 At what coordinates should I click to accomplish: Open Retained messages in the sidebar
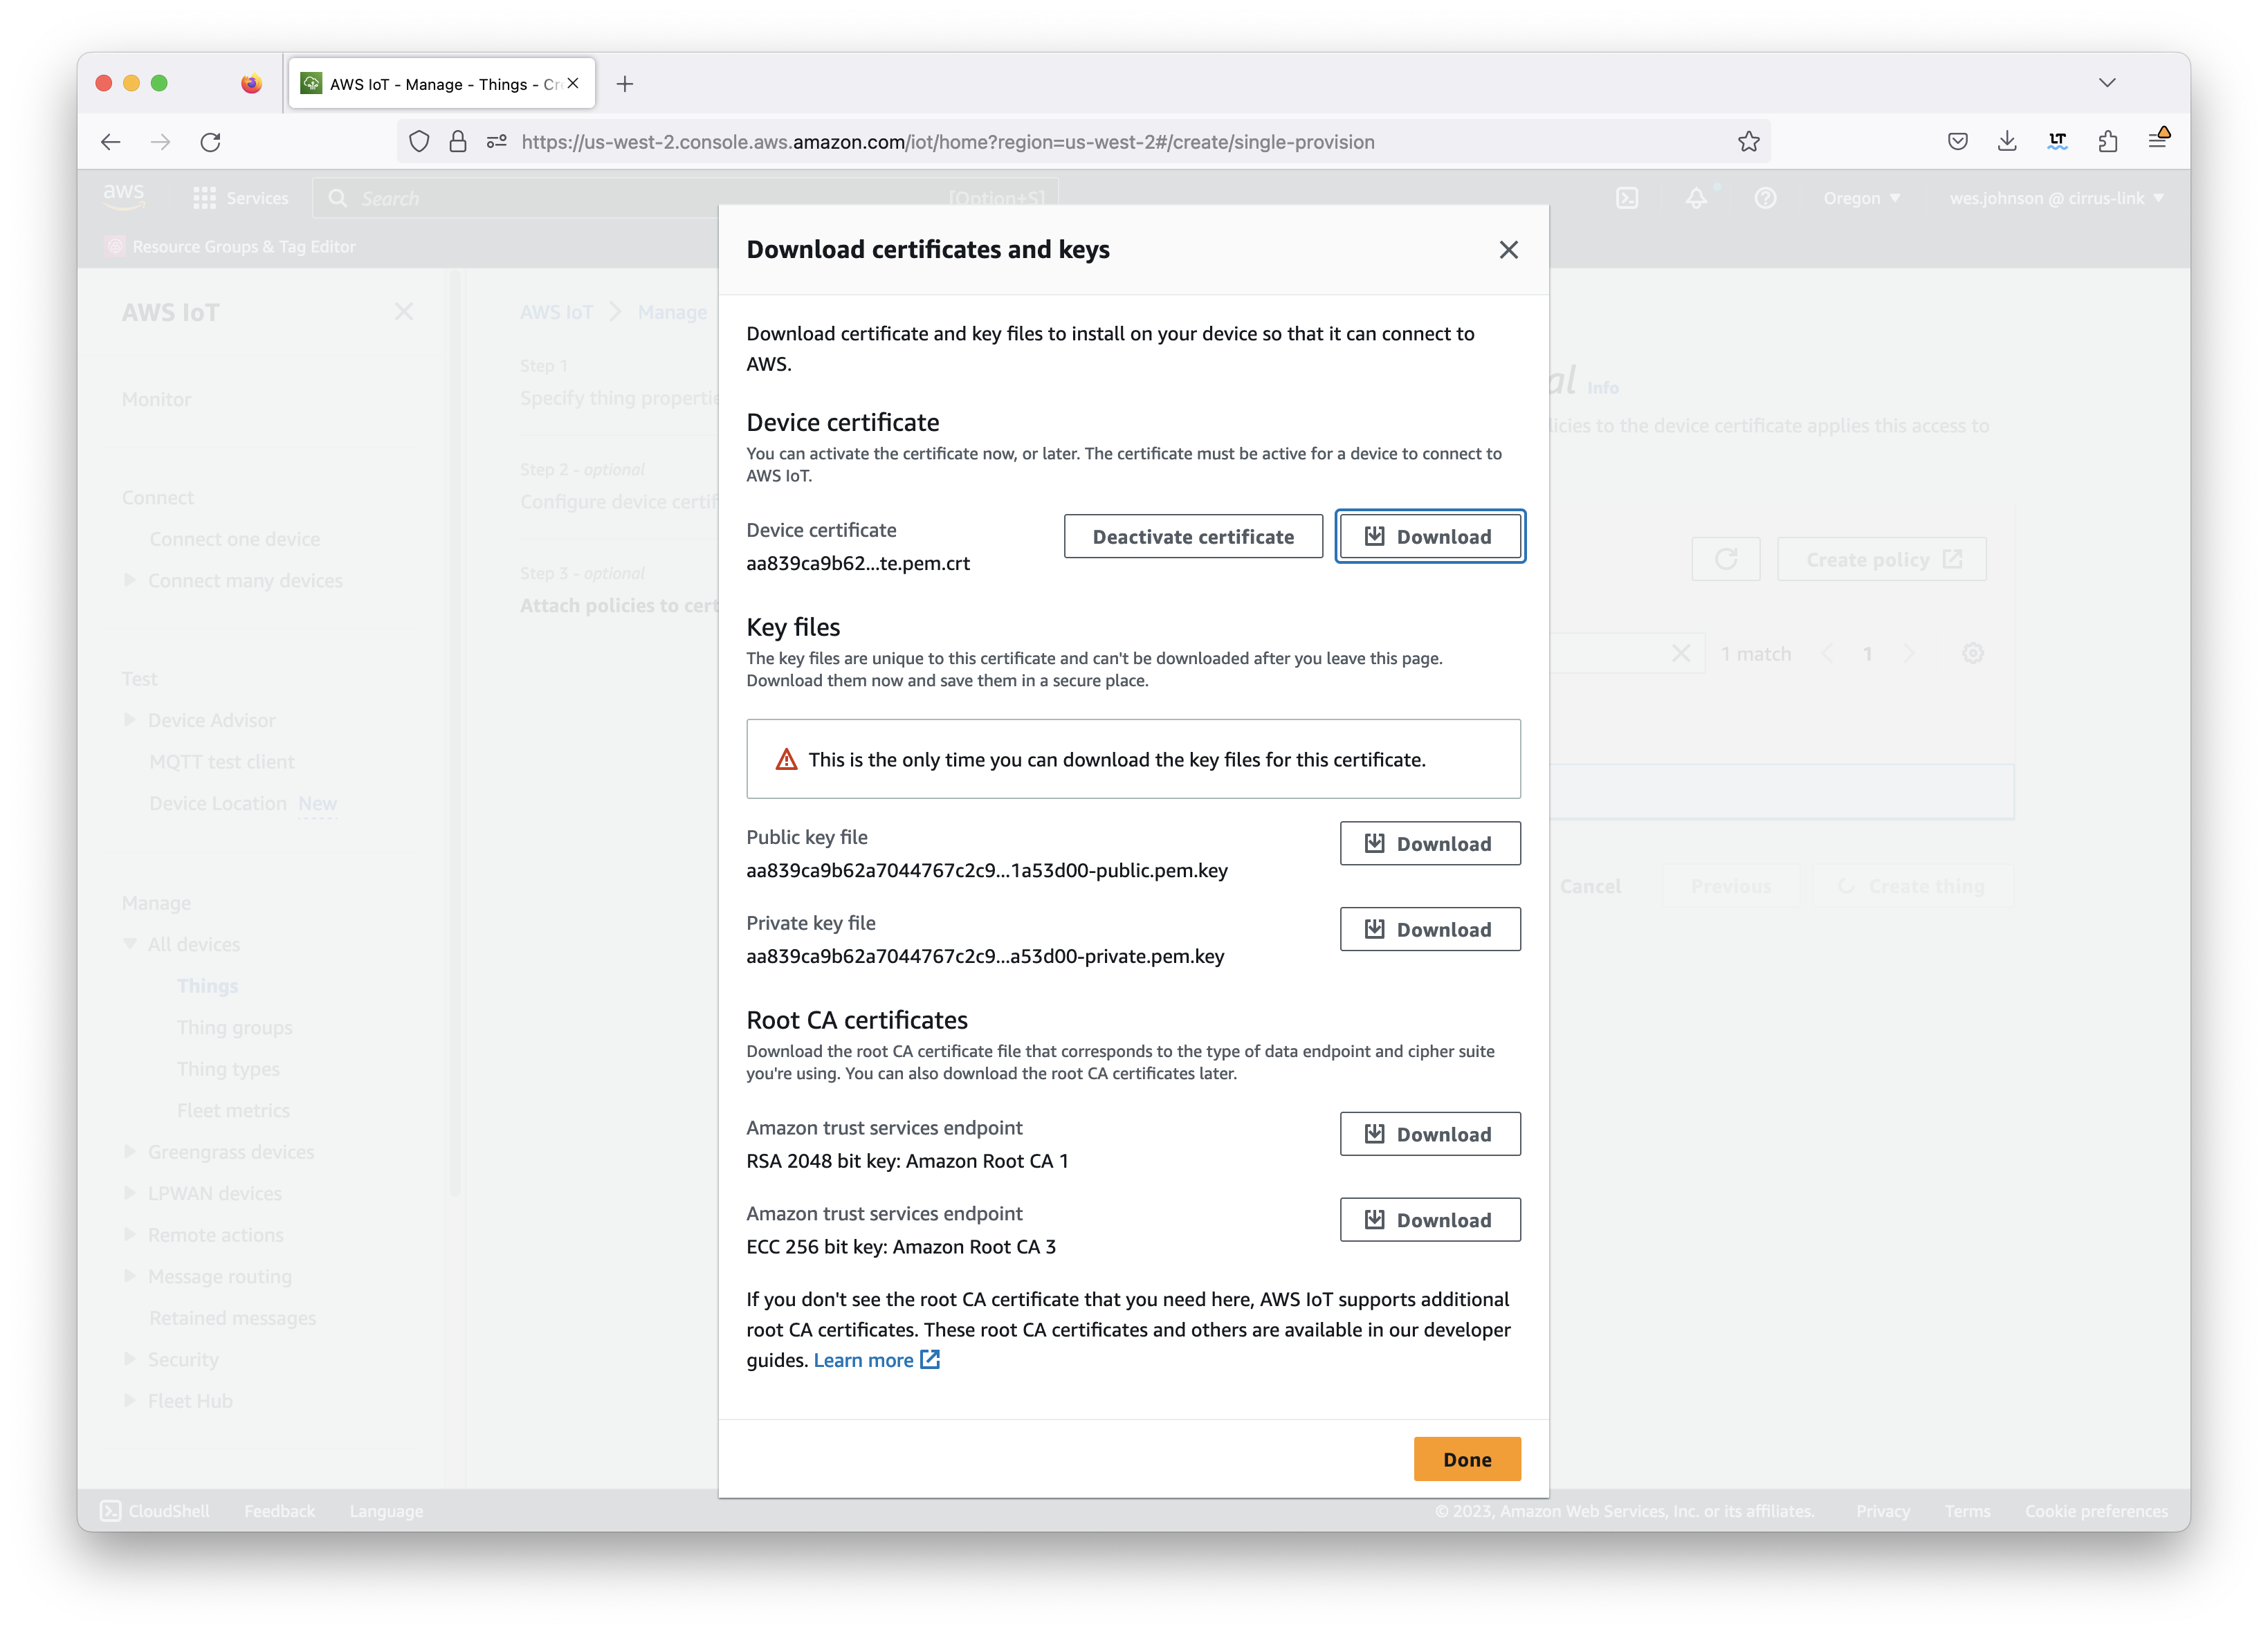coord(233,1318)
